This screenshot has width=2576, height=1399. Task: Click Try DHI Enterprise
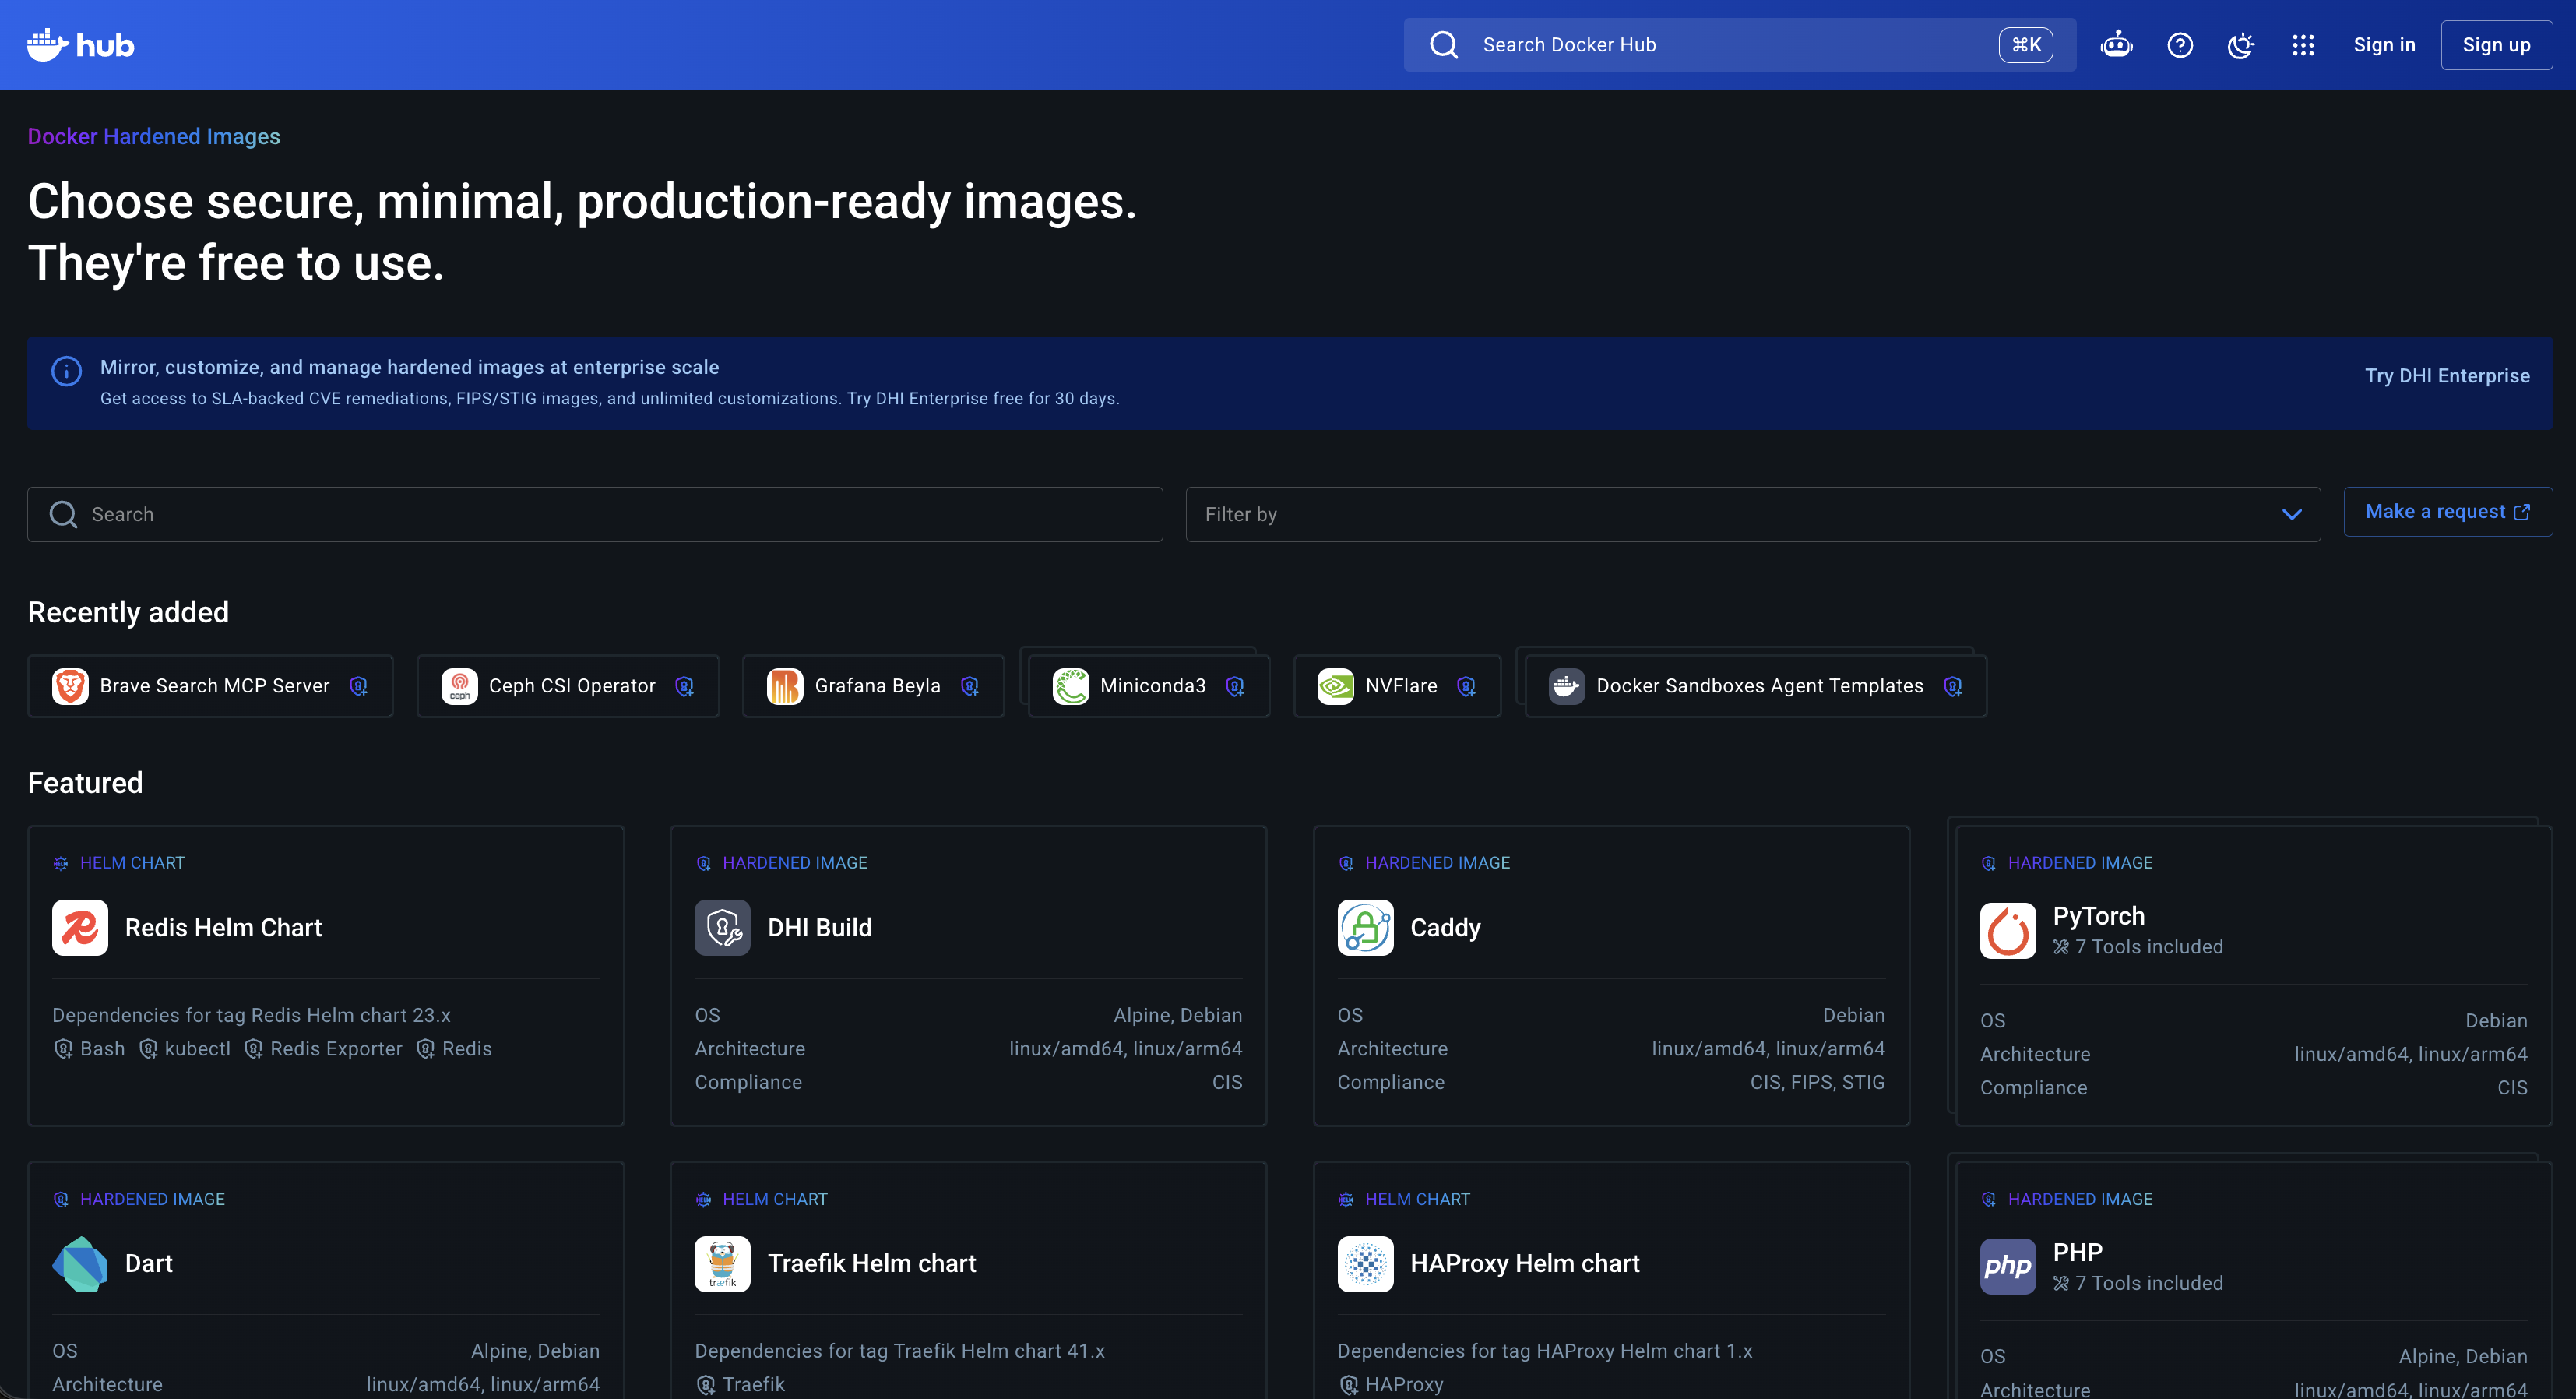(x=2447, y=376)
